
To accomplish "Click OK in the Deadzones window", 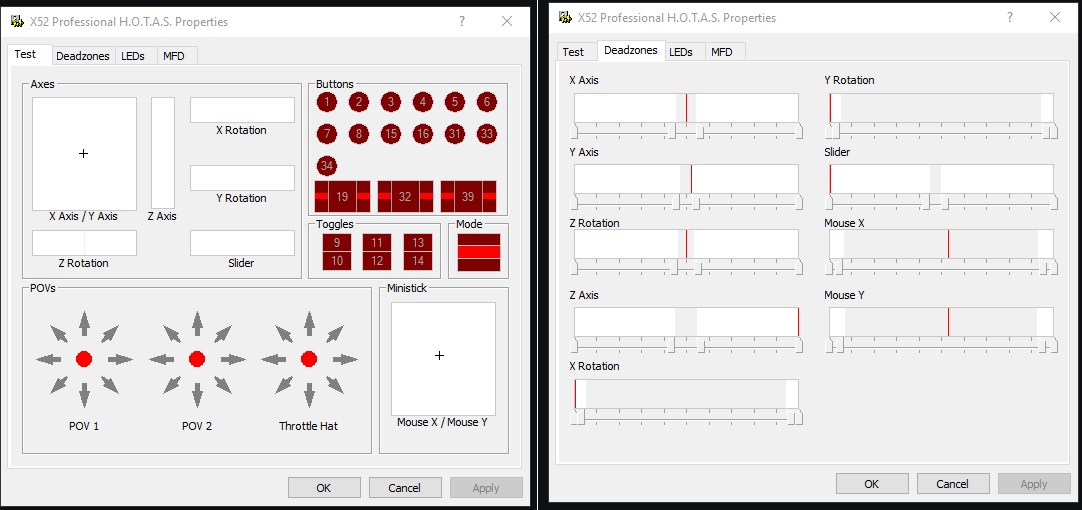I will pyautogui.click(x=872, y=484).
